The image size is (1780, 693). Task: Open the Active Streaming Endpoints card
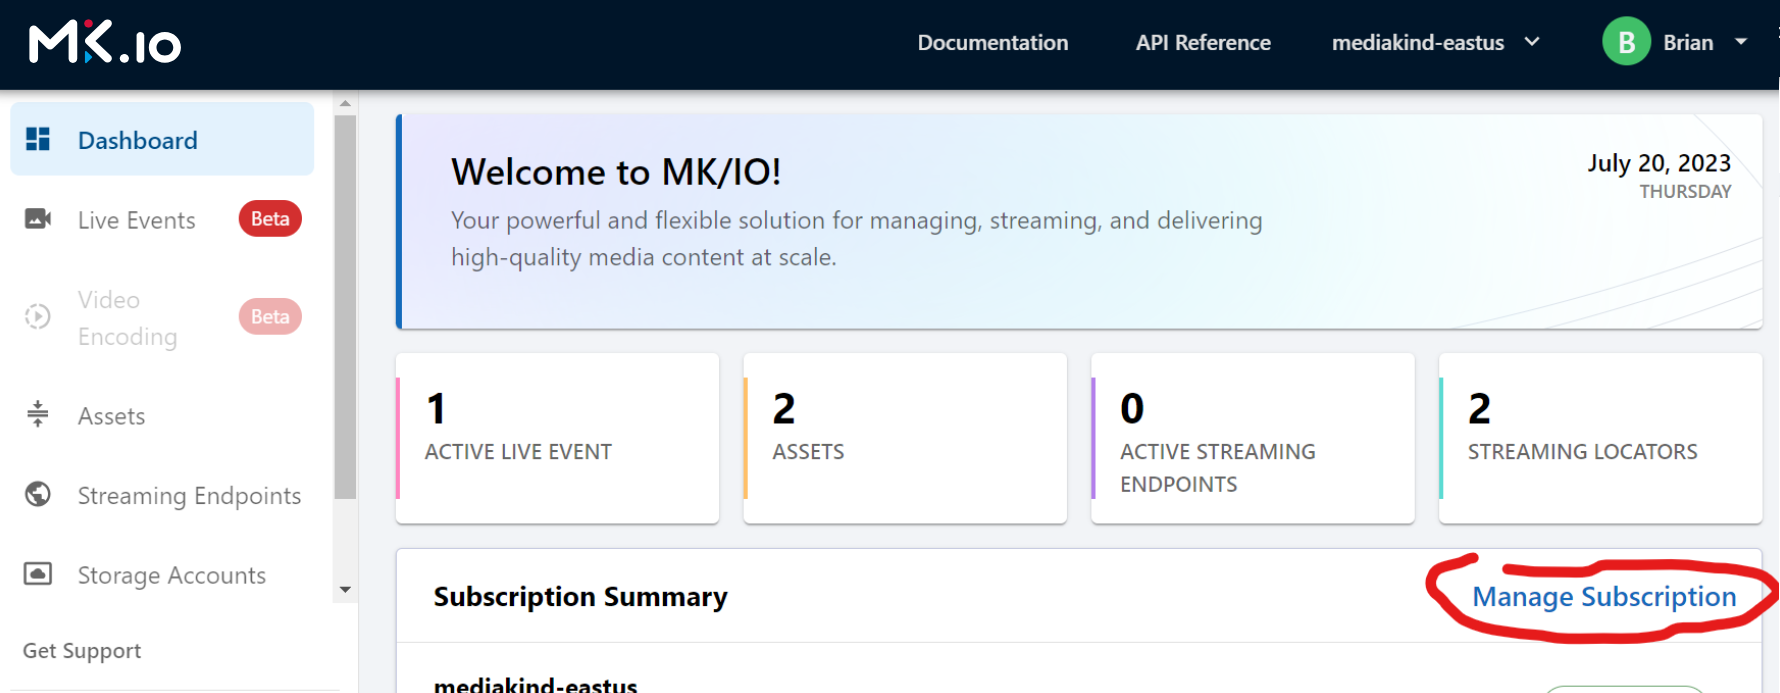(x=1253, y=438)
